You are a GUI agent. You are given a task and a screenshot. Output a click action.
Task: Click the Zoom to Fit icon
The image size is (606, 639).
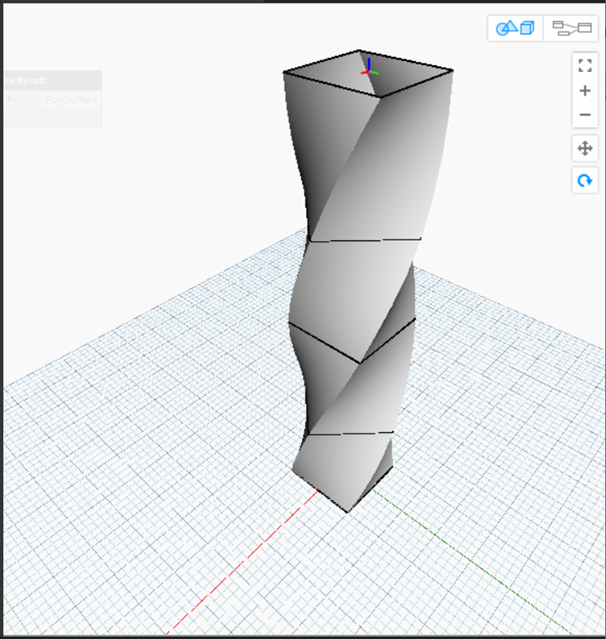(x=585, y=66)
